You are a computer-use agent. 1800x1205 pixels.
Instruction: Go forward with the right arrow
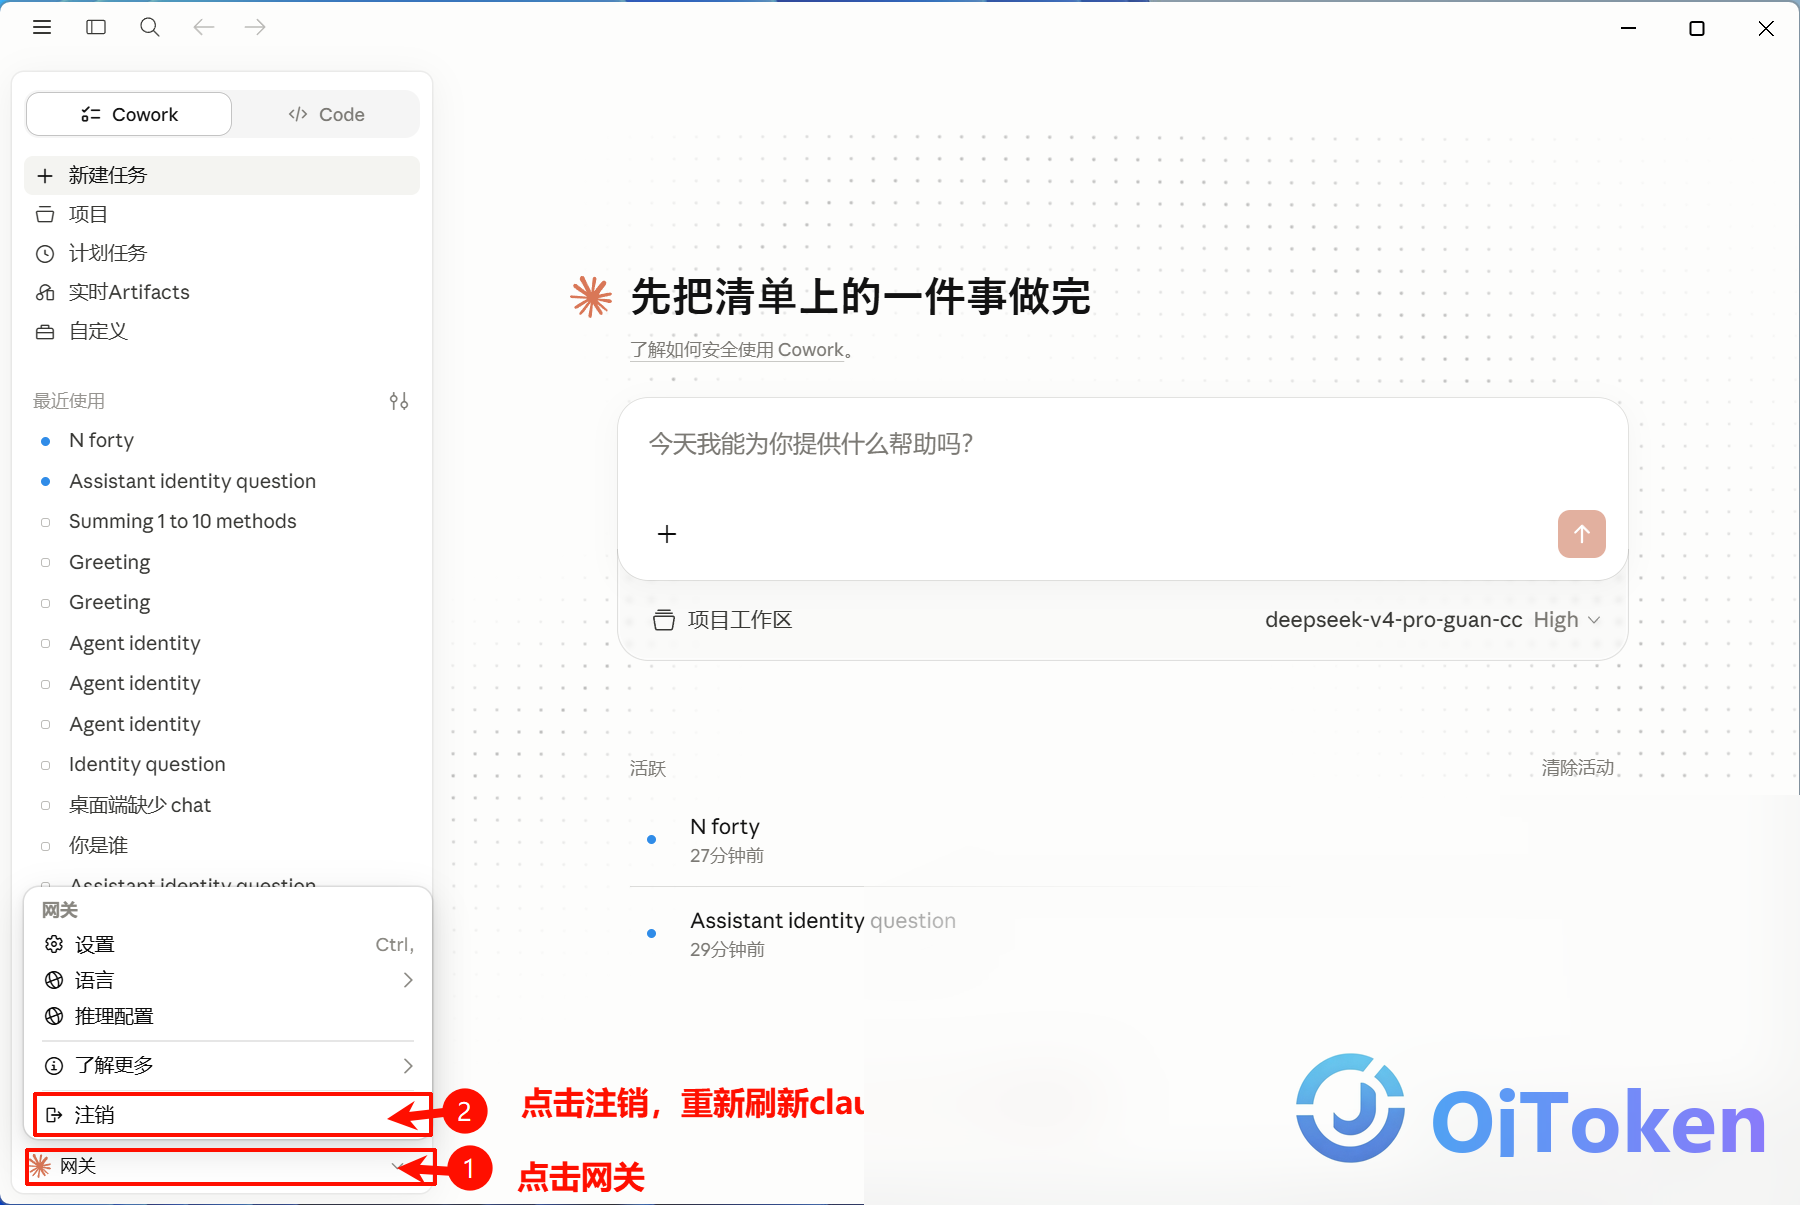pos(255,27)
